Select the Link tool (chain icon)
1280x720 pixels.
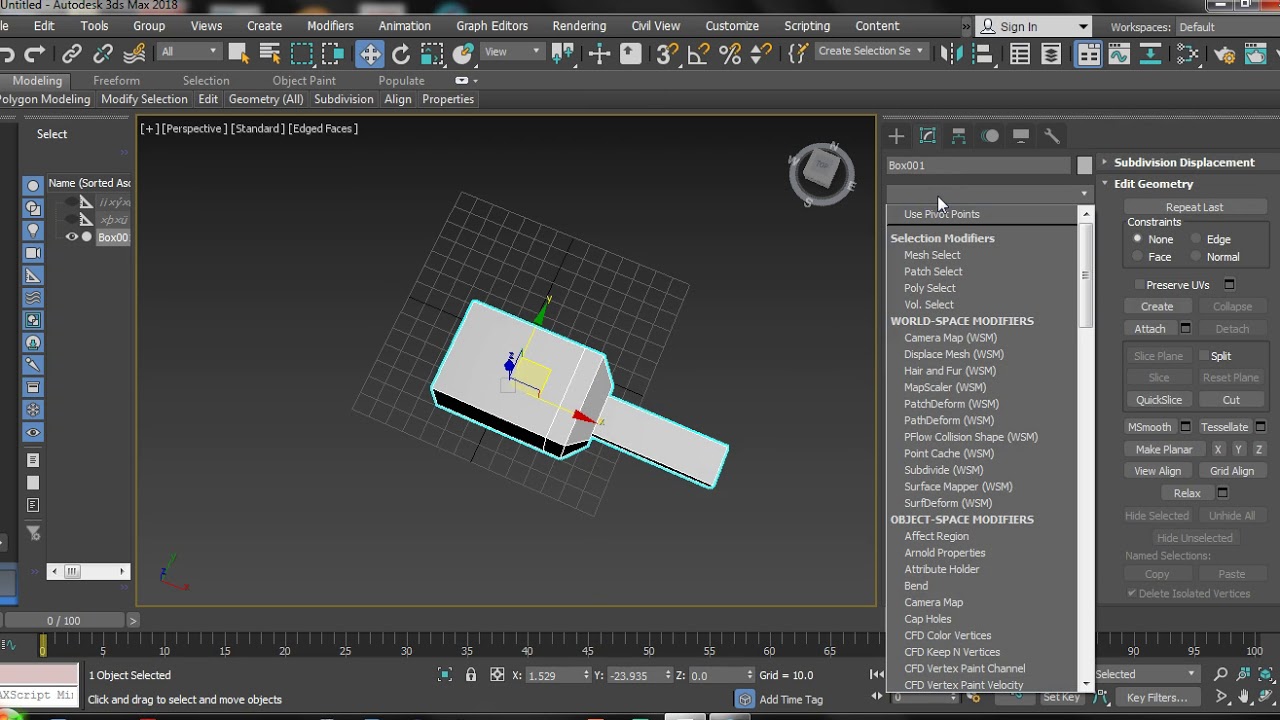click(72, 54)
